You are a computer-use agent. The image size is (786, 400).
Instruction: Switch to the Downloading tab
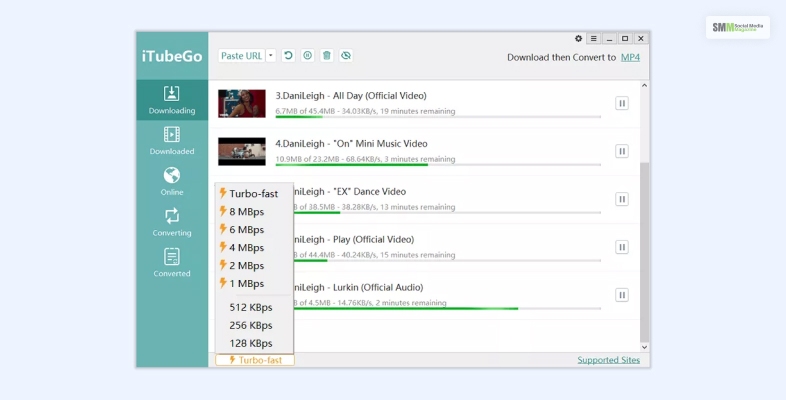coord(172,100)
